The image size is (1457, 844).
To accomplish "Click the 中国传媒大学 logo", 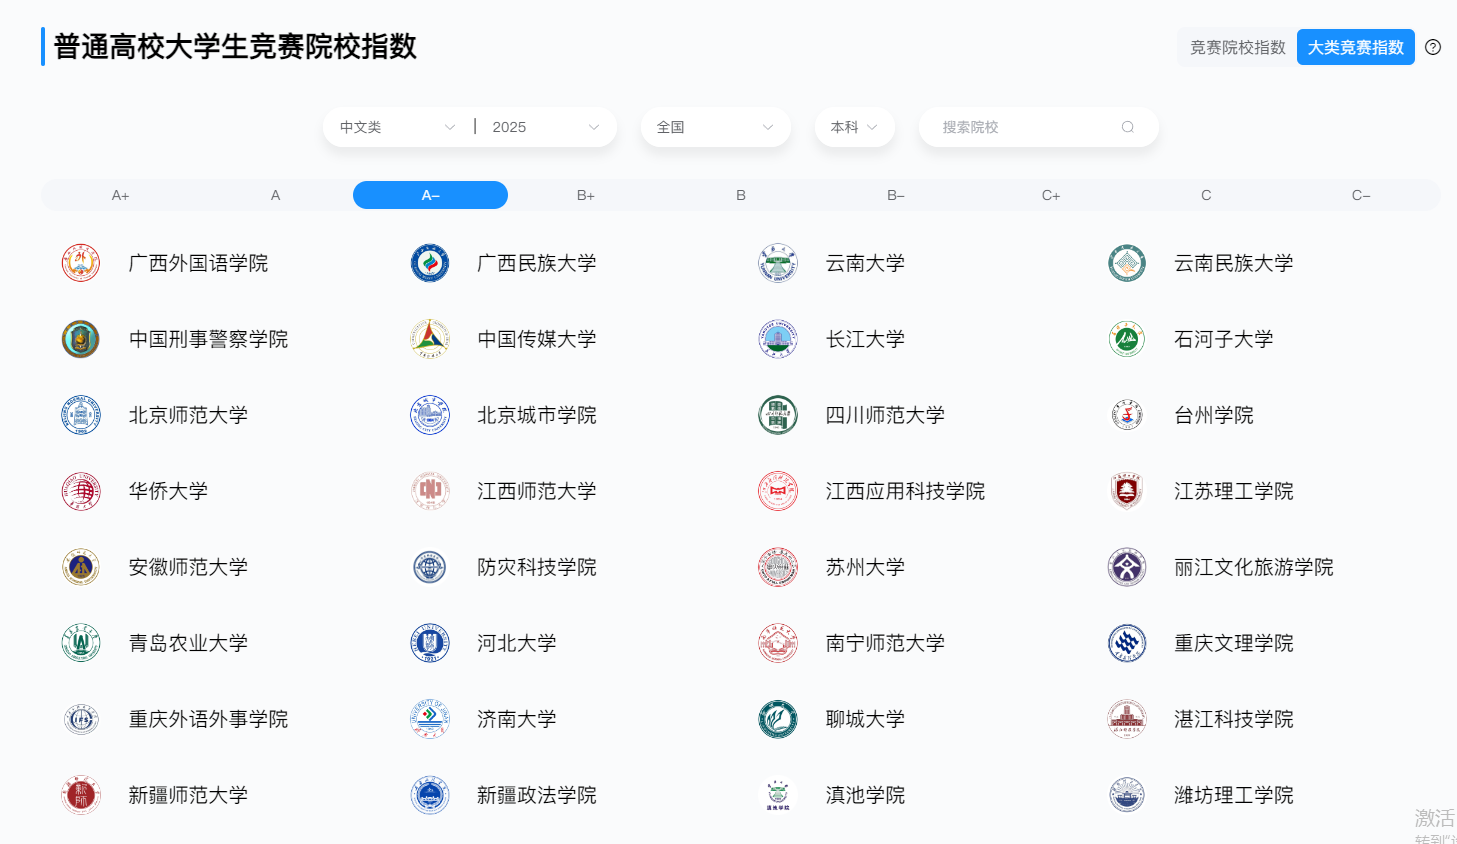I will click(x=430, y=339).
